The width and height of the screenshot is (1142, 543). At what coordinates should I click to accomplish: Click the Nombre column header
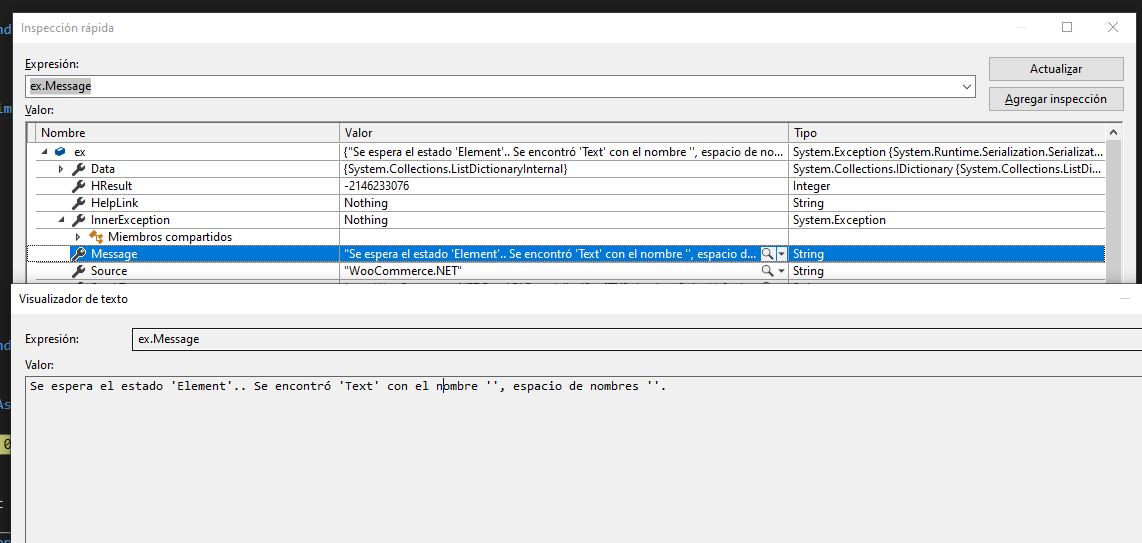coord(188,133)
